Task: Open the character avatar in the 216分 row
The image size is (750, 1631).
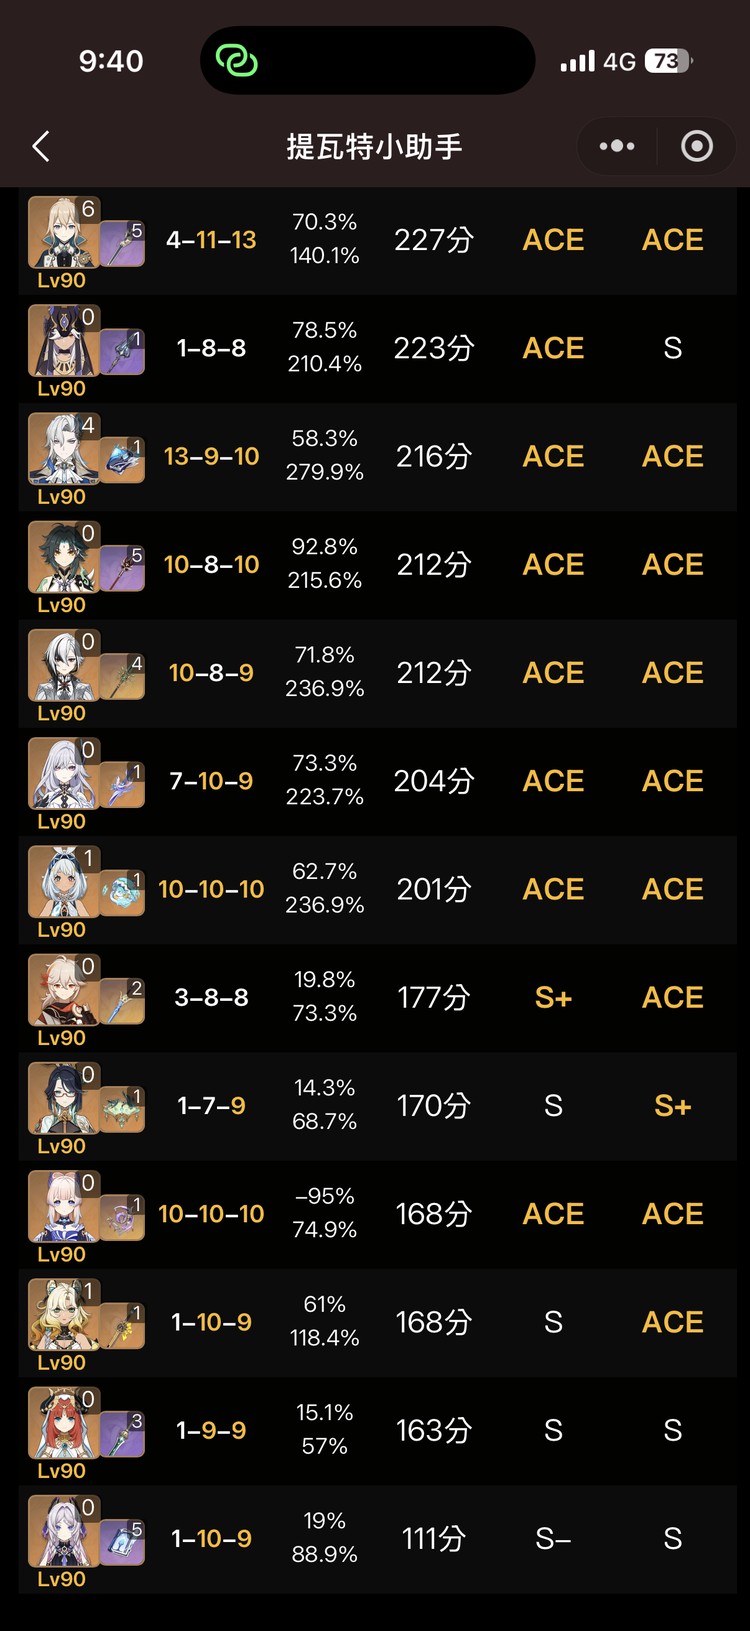Action: coord(62,452)
